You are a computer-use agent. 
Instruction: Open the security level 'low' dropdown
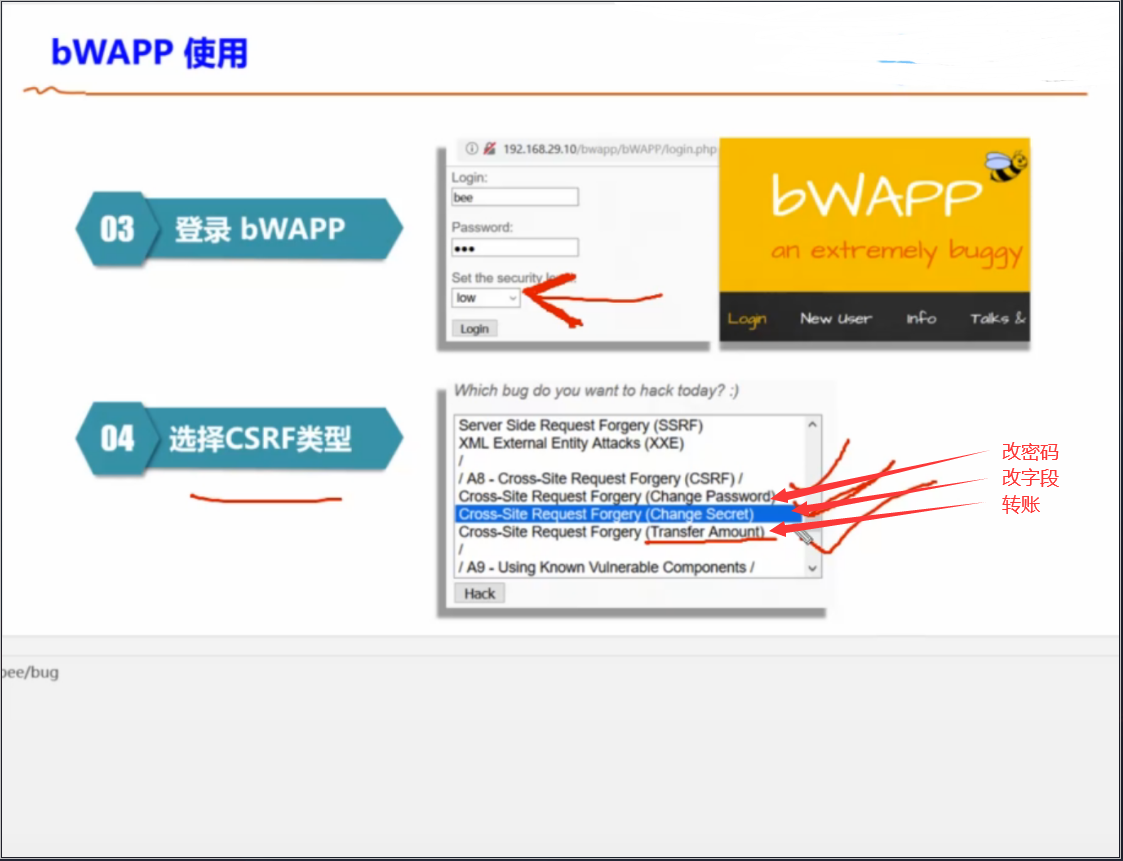click(x=486, y=298)
